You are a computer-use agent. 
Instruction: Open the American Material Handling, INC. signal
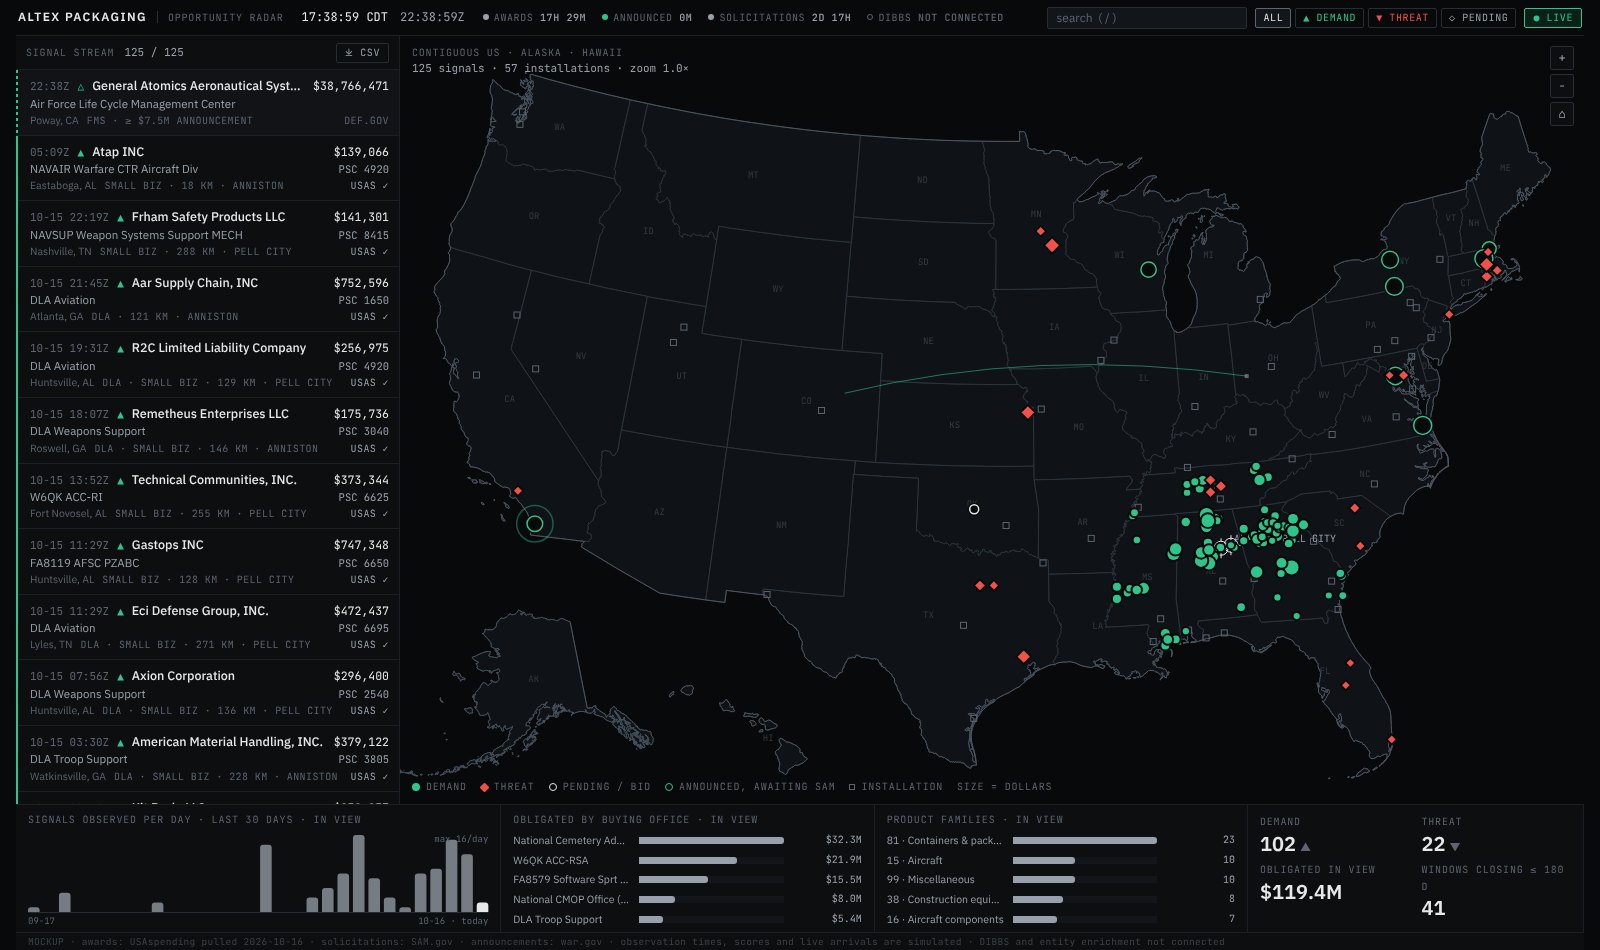pos(208,758)
